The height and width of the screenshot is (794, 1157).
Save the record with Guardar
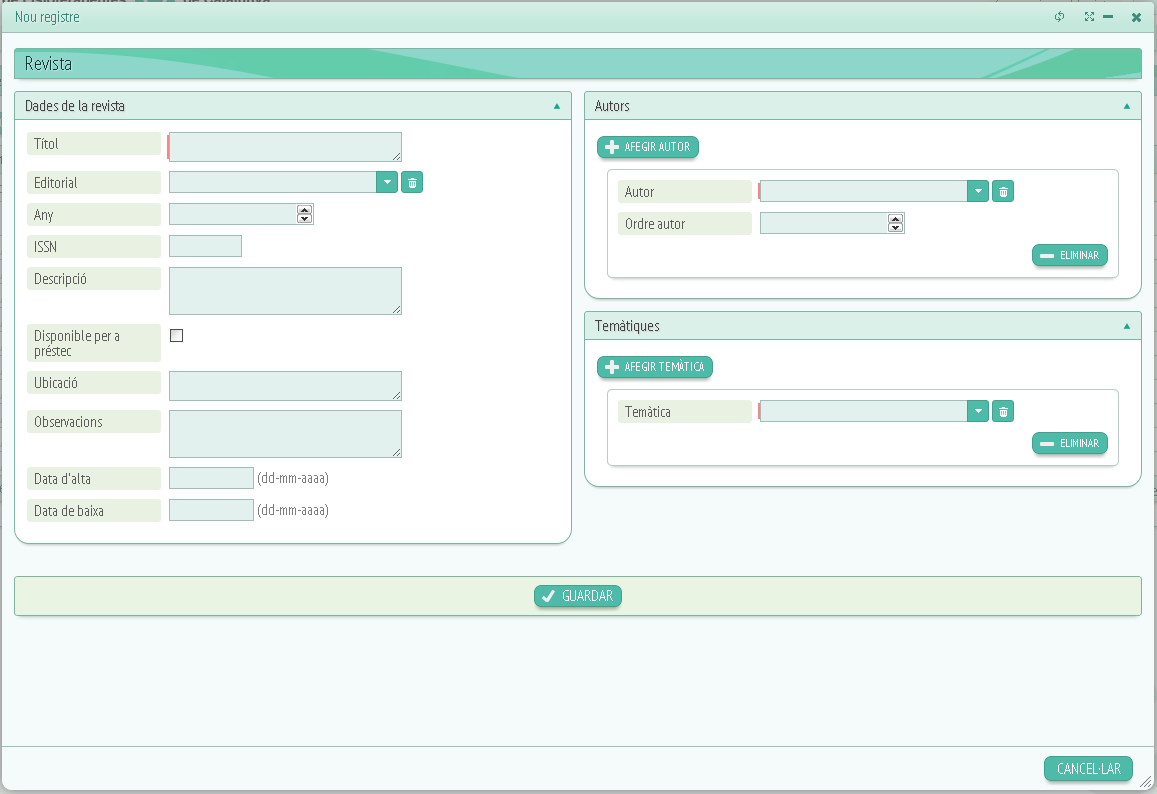(578, 596)
